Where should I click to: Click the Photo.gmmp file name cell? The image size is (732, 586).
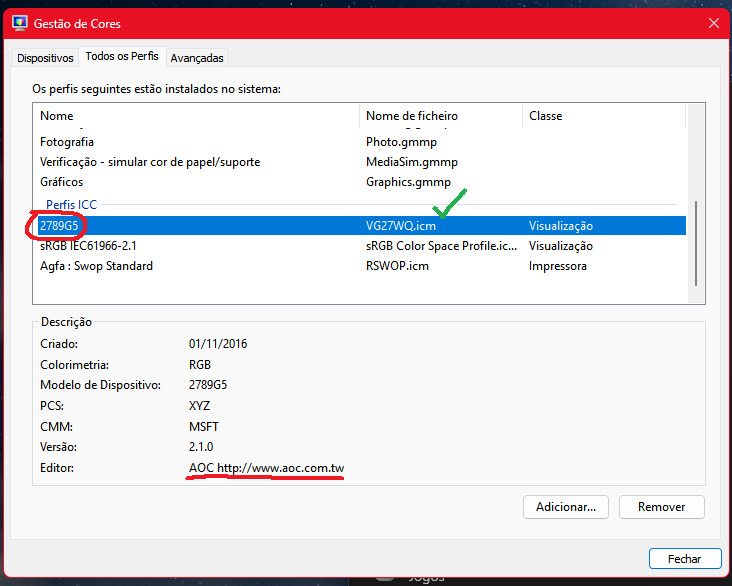[x=401, y=142]
